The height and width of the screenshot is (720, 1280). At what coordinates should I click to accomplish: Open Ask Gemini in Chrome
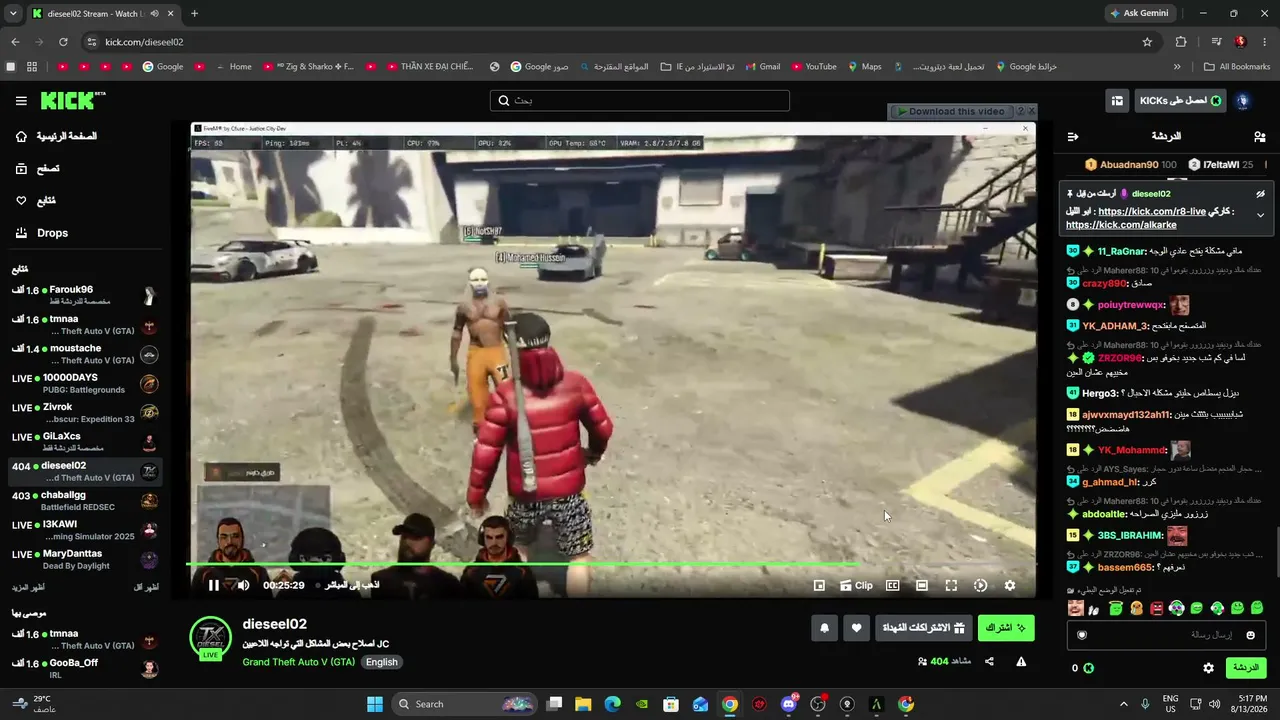coord(1138,13)
